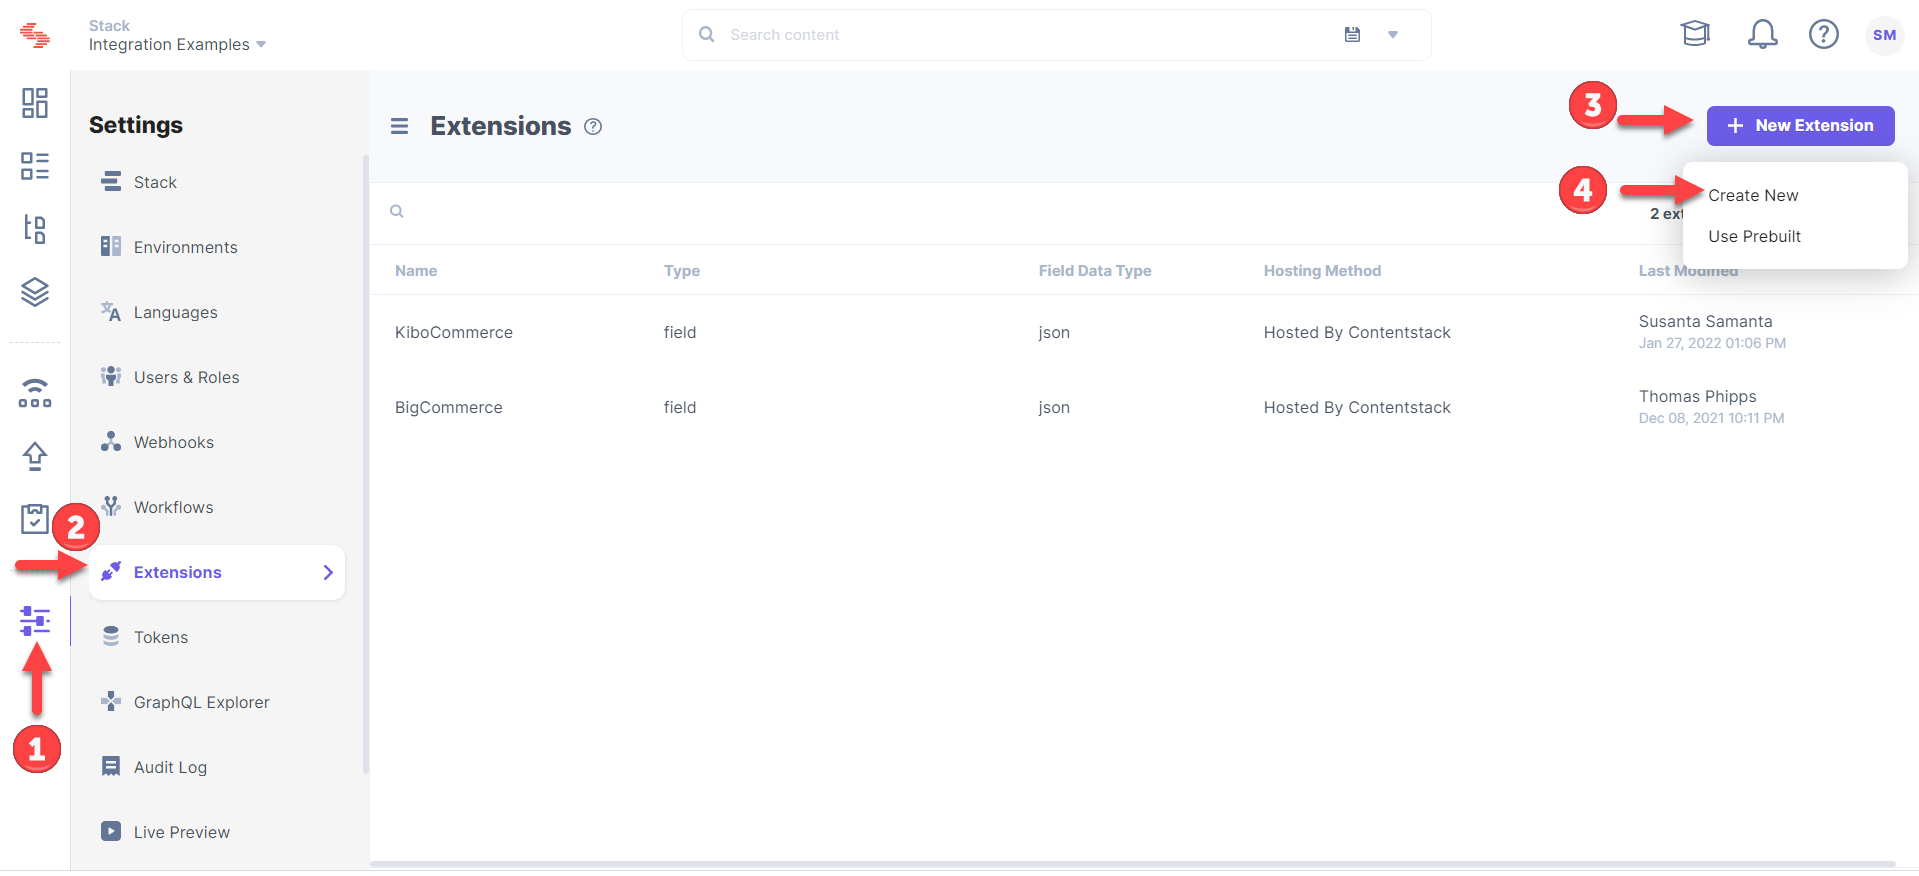Screen dimensions: 1919x876
Task: Open the Releases upload-arrow icon in left rail
Action: coord(35,456)
